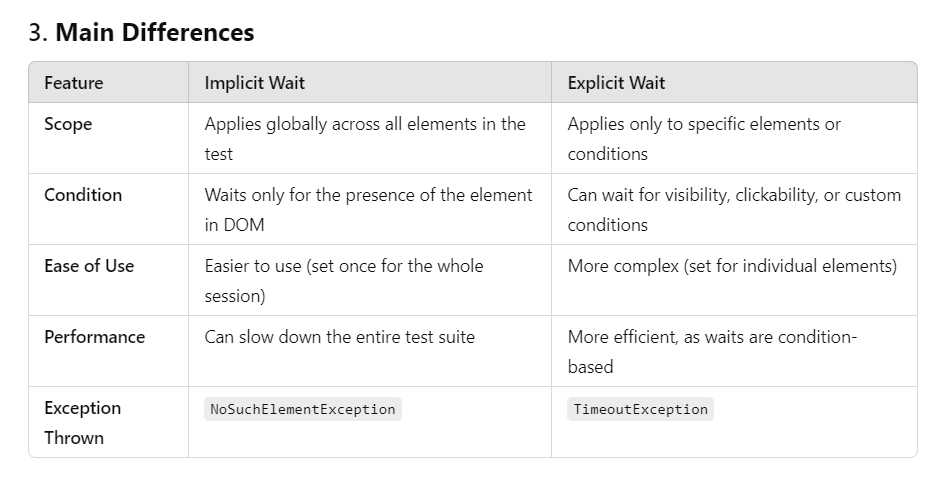Click the TimeoutException code snippet
Viewport: 949px width, 486px height.
point(640,409)
